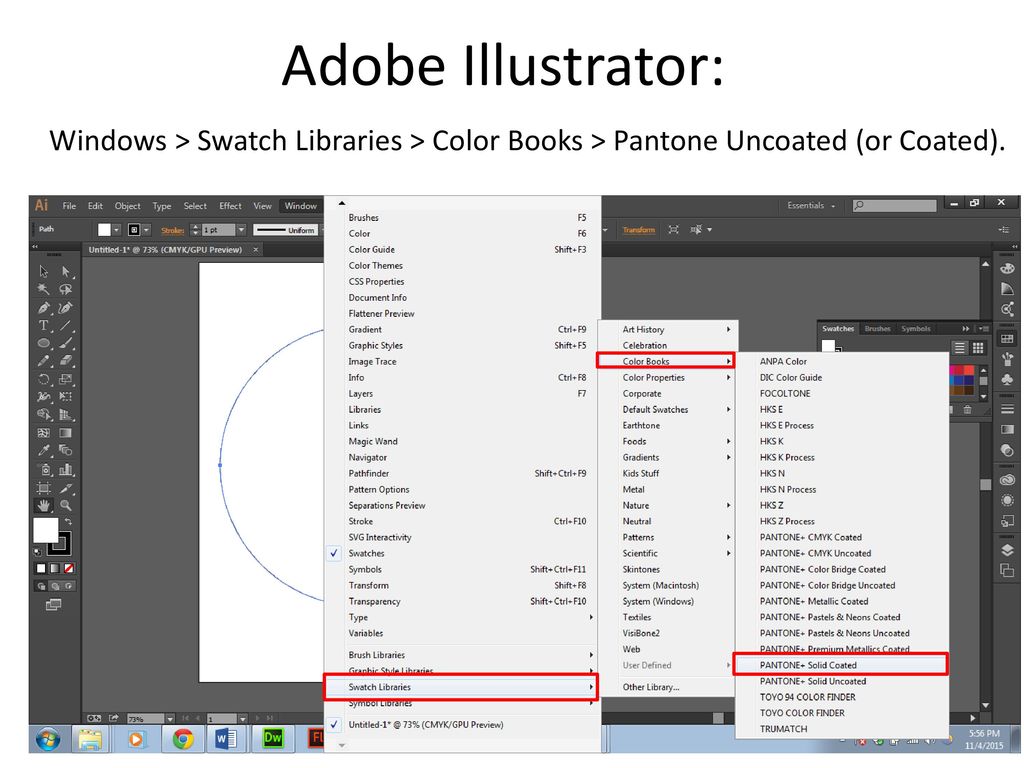Select the Hand tool
Viewport: 1024px width, 768px height.
(x=44, y=505)
